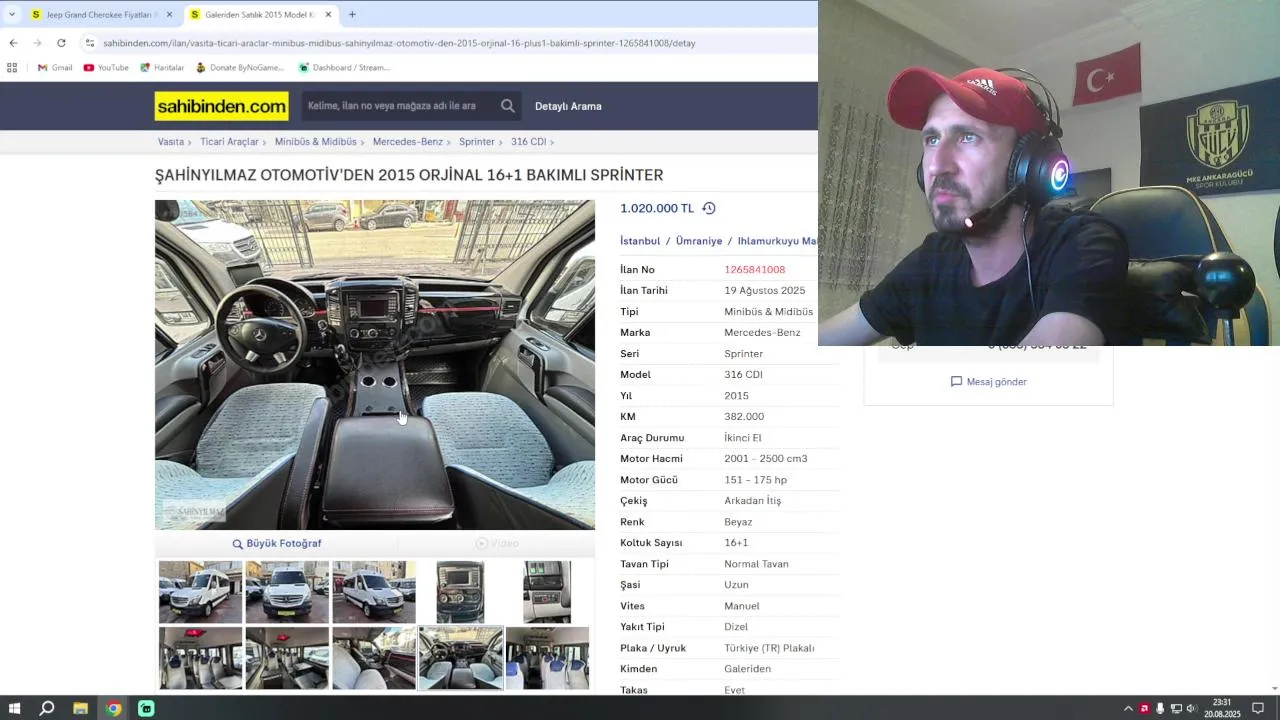Go back with the browser back arrow

(13, 43)
